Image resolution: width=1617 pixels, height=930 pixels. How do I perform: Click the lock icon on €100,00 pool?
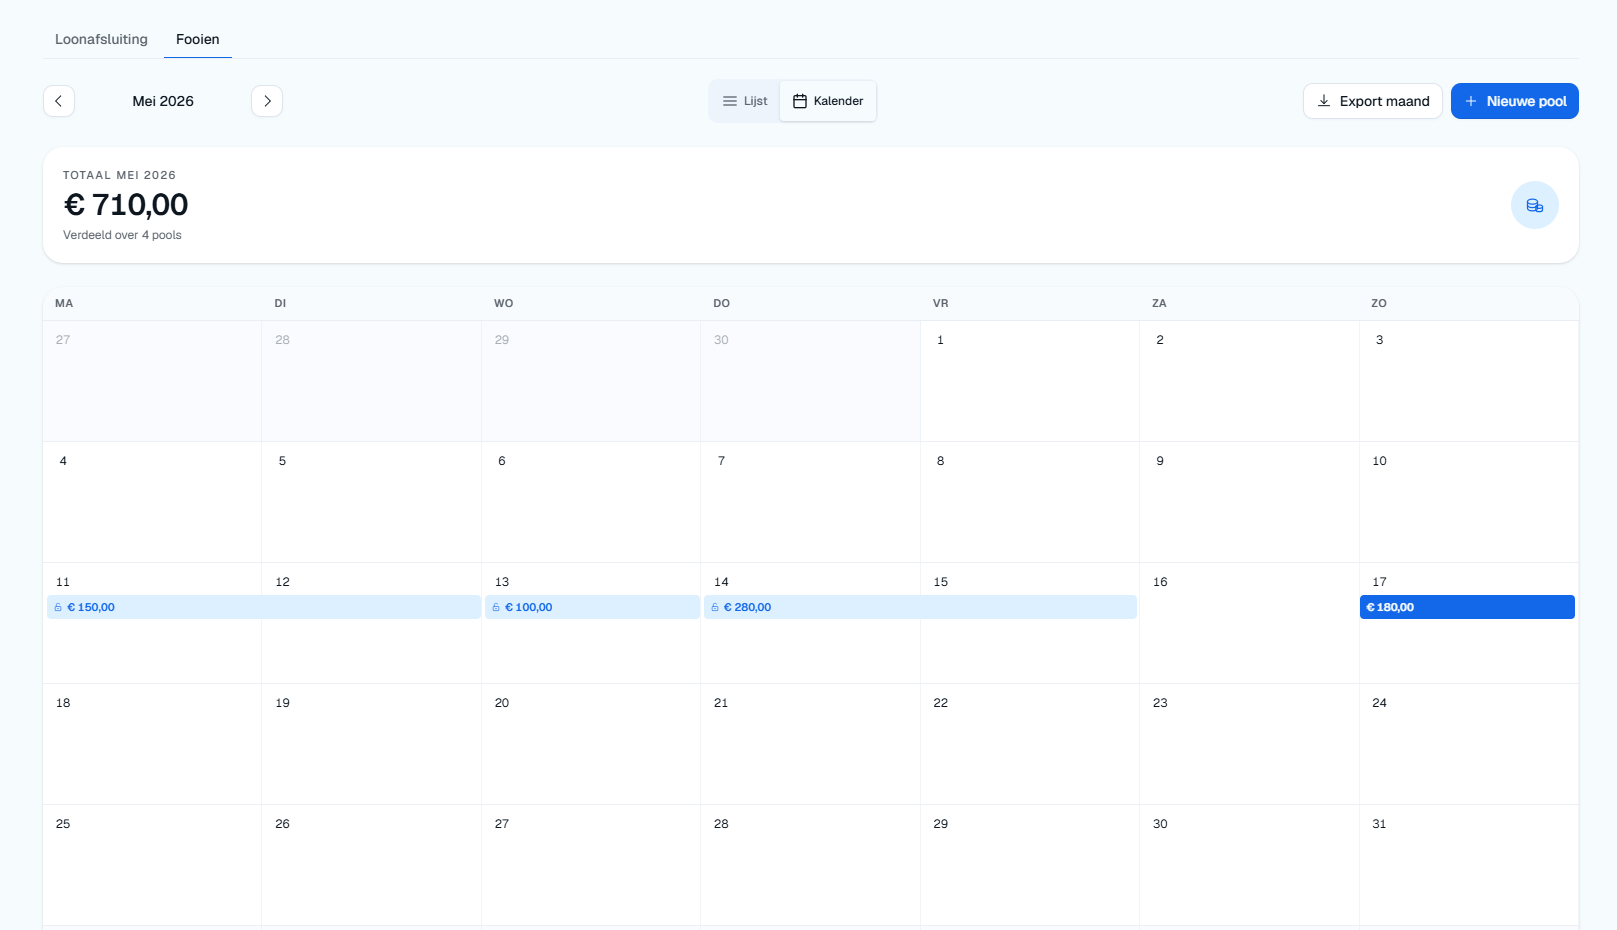click(496, 607)
